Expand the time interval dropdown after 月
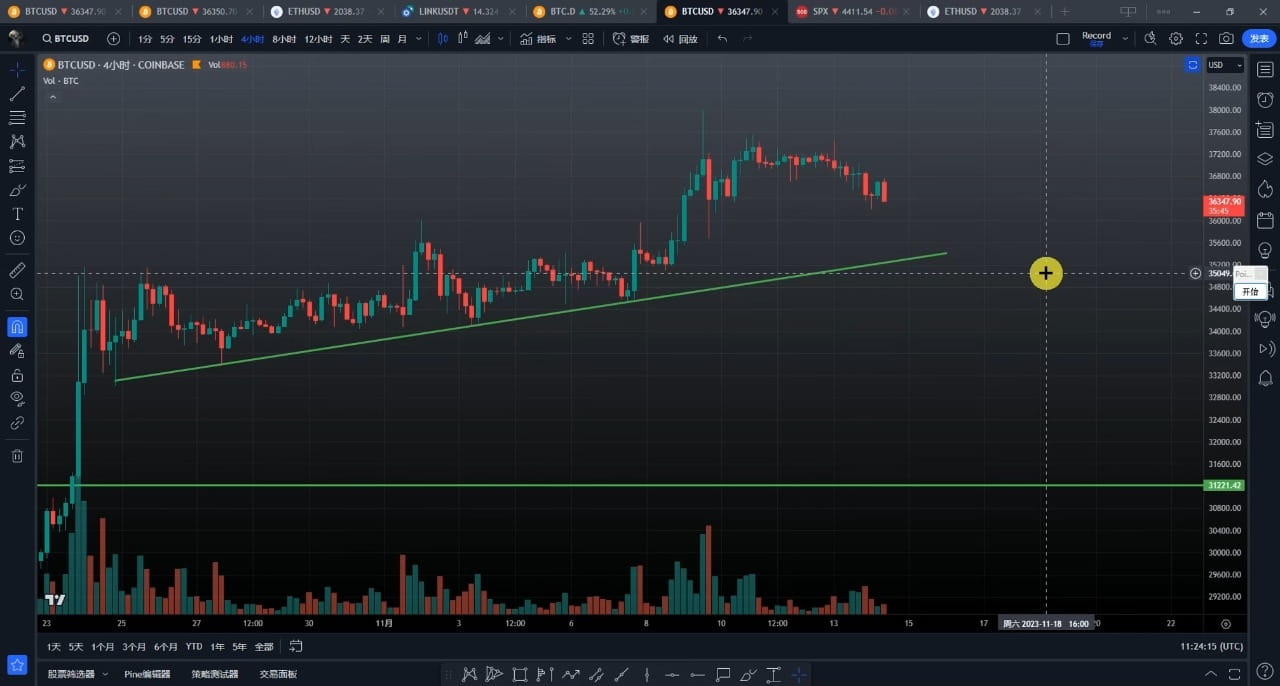 [x=418, y=38]
